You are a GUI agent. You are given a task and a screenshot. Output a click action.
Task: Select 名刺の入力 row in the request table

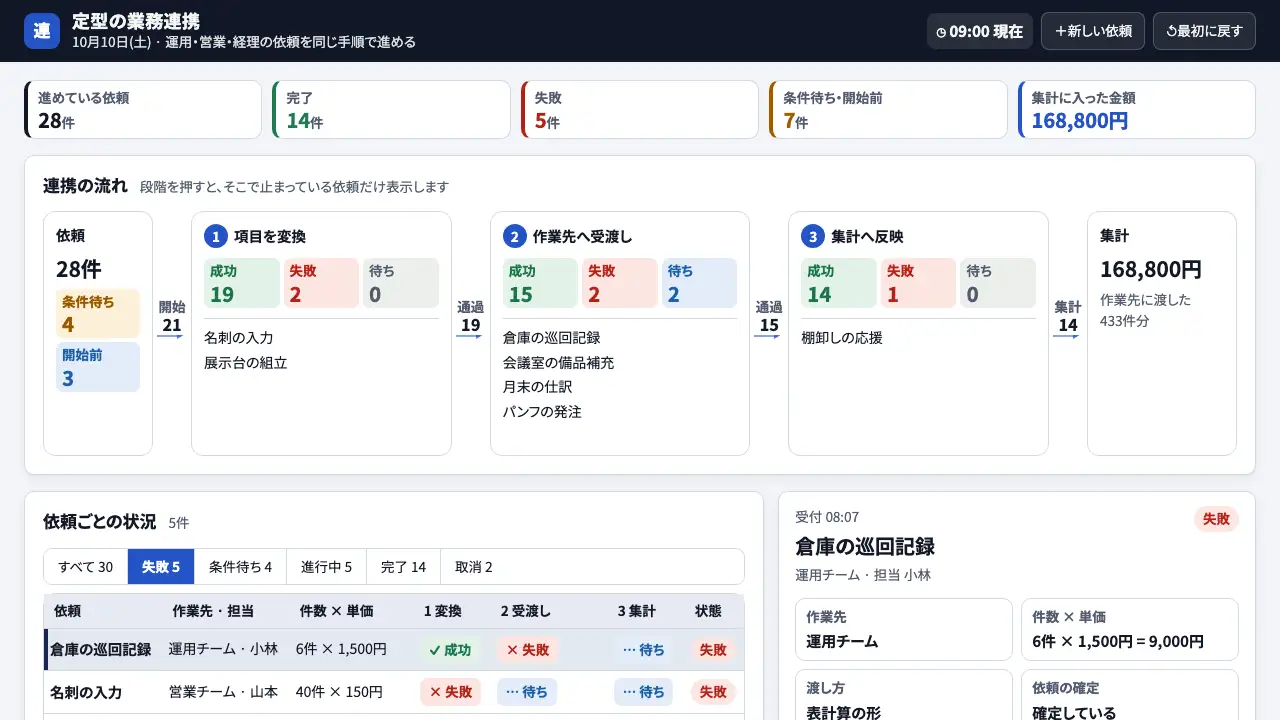394,692
